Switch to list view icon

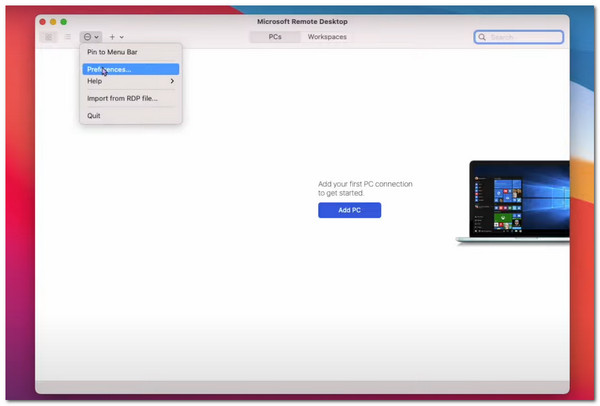(68, 37)
